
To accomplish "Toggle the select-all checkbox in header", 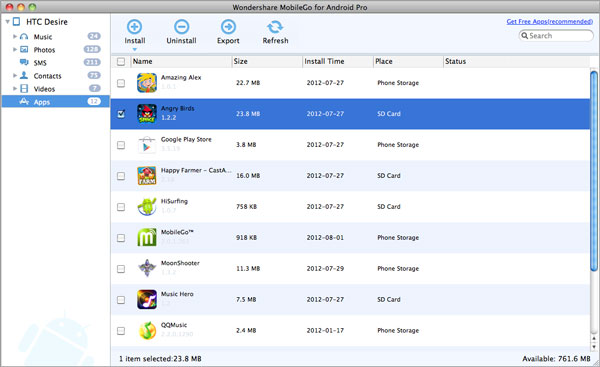I will 121,62.
